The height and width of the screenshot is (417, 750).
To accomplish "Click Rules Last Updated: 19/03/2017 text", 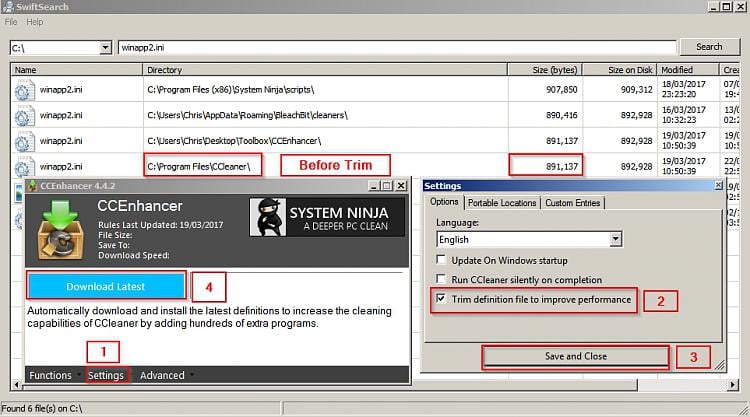I will click(x=161, y=225).
